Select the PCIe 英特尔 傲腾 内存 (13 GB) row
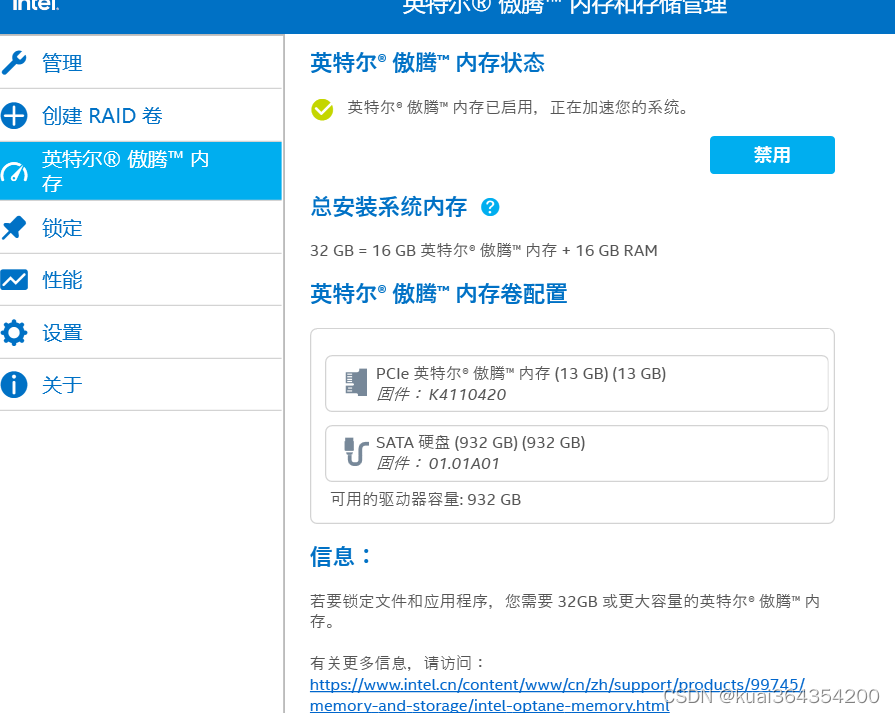Screen dimensions: 895x713 pos(576,383)
